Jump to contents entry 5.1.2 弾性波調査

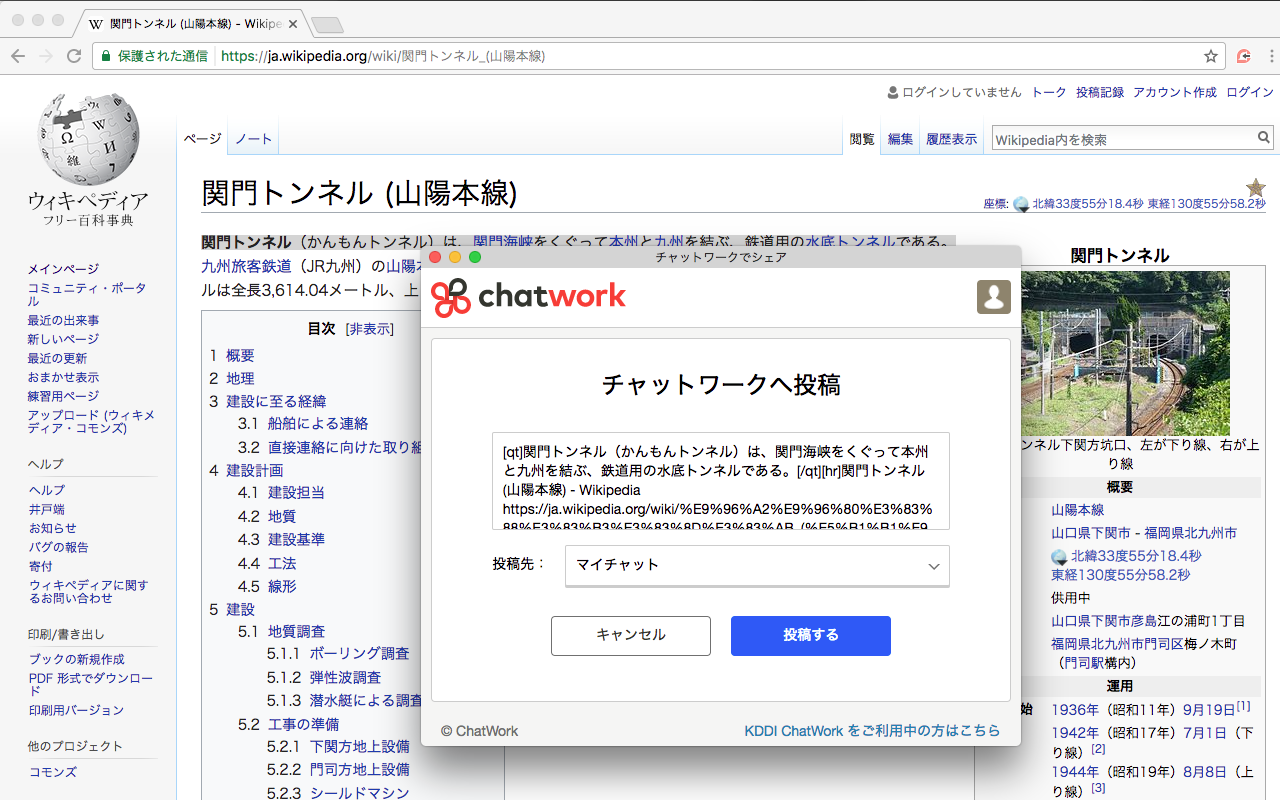(324, 677)
